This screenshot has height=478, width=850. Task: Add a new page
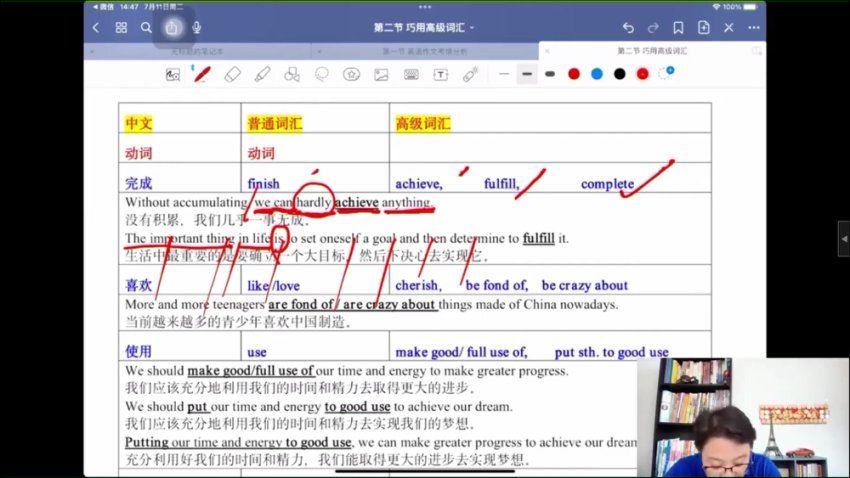click(704, 28)
